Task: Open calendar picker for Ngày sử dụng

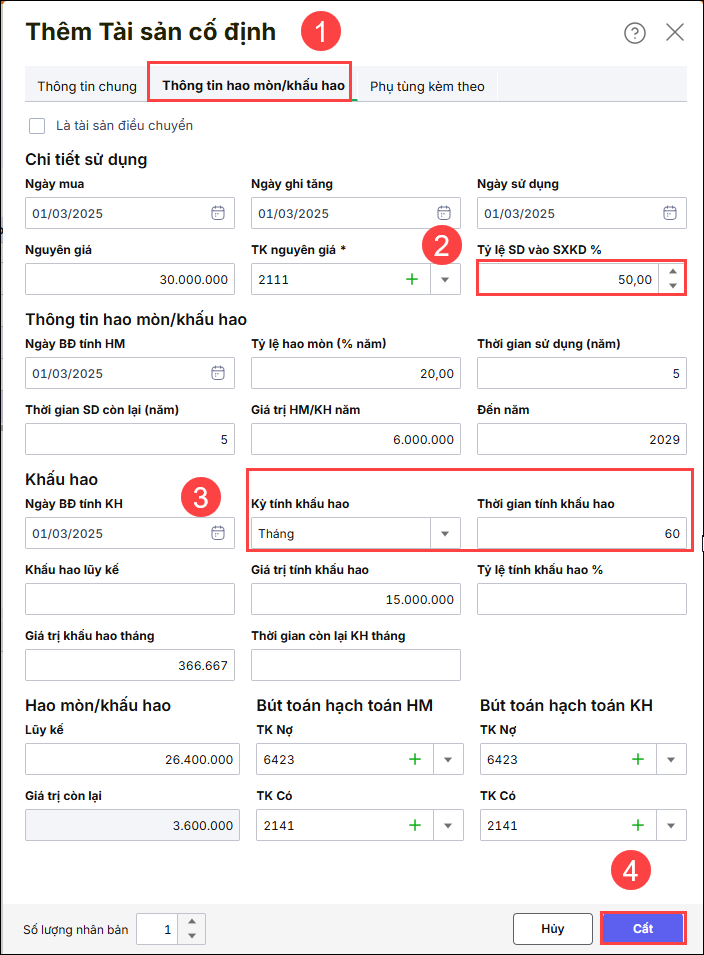Action: (670, 213)
